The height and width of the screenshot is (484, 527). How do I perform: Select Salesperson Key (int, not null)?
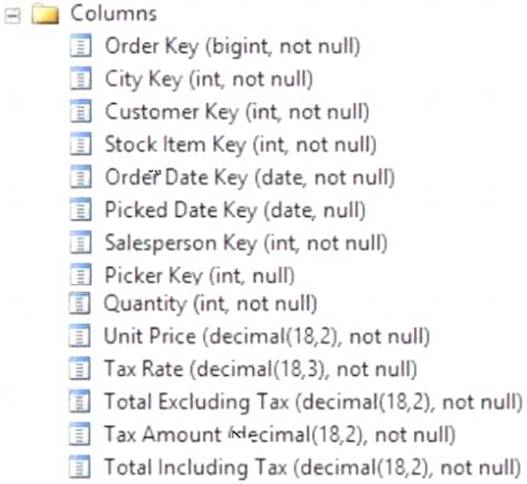[x=246, y=243]
